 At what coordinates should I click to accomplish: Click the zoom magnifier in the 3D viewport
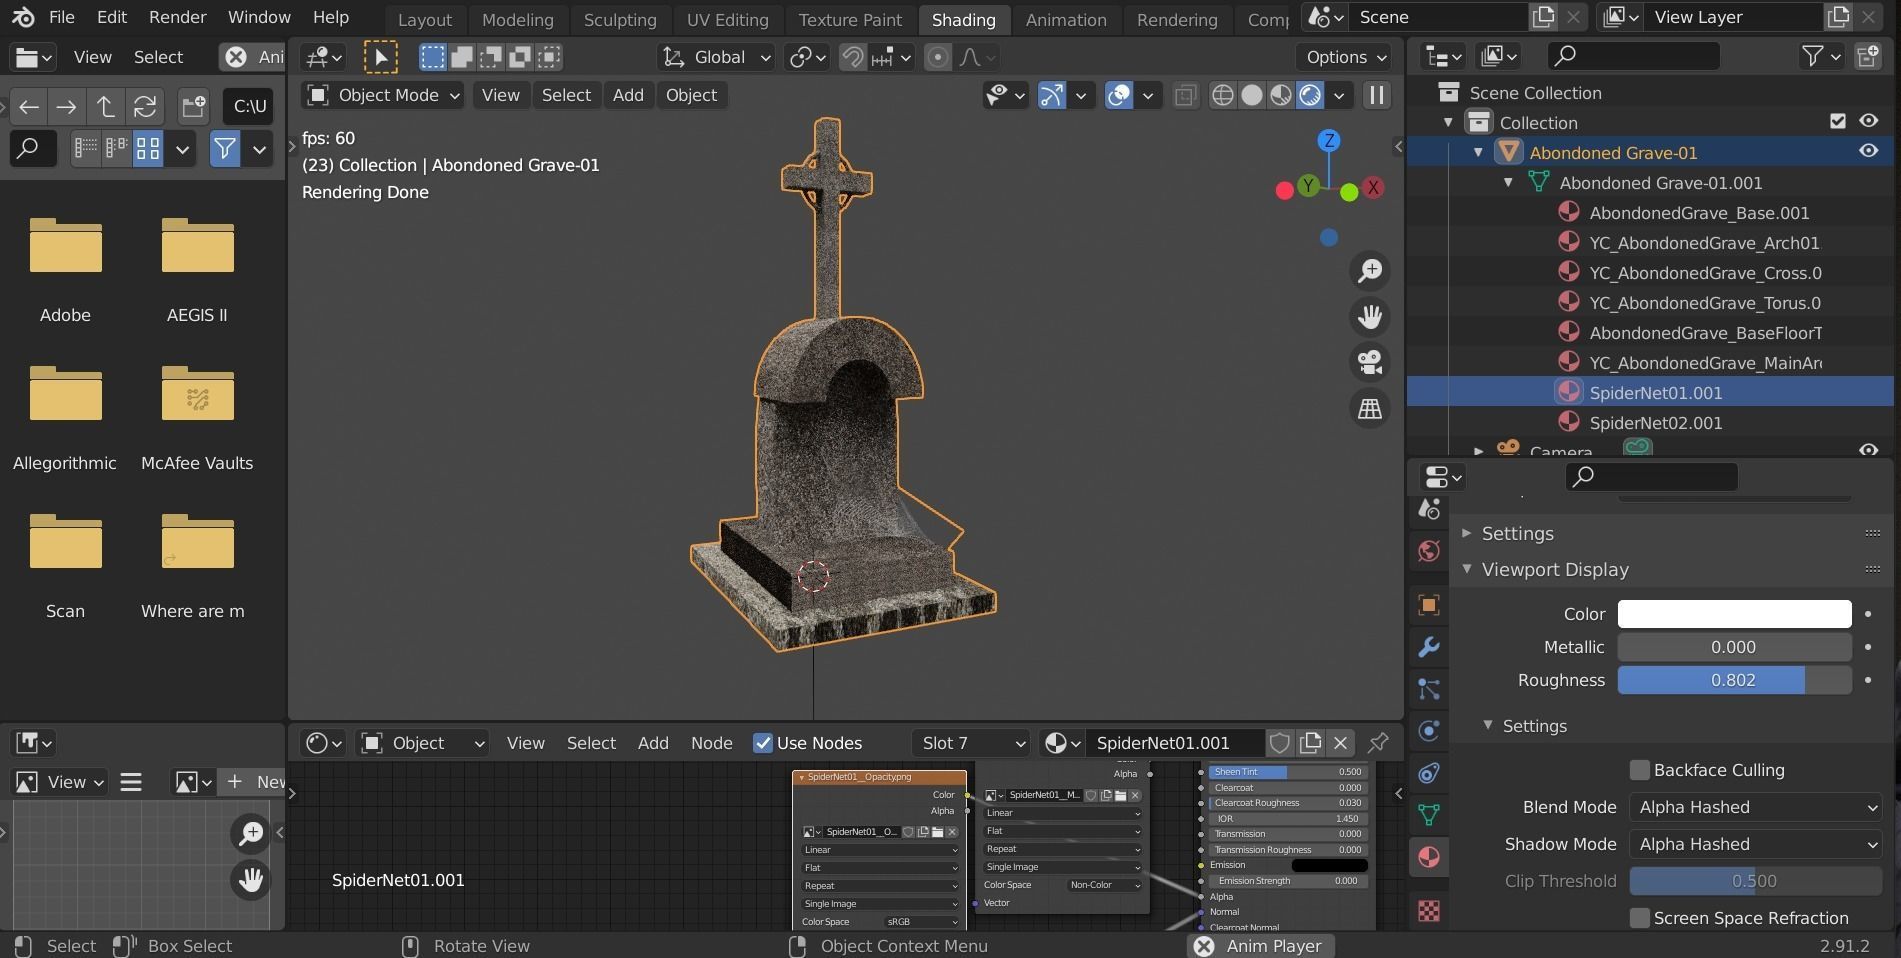click(x=1370, y=270)
